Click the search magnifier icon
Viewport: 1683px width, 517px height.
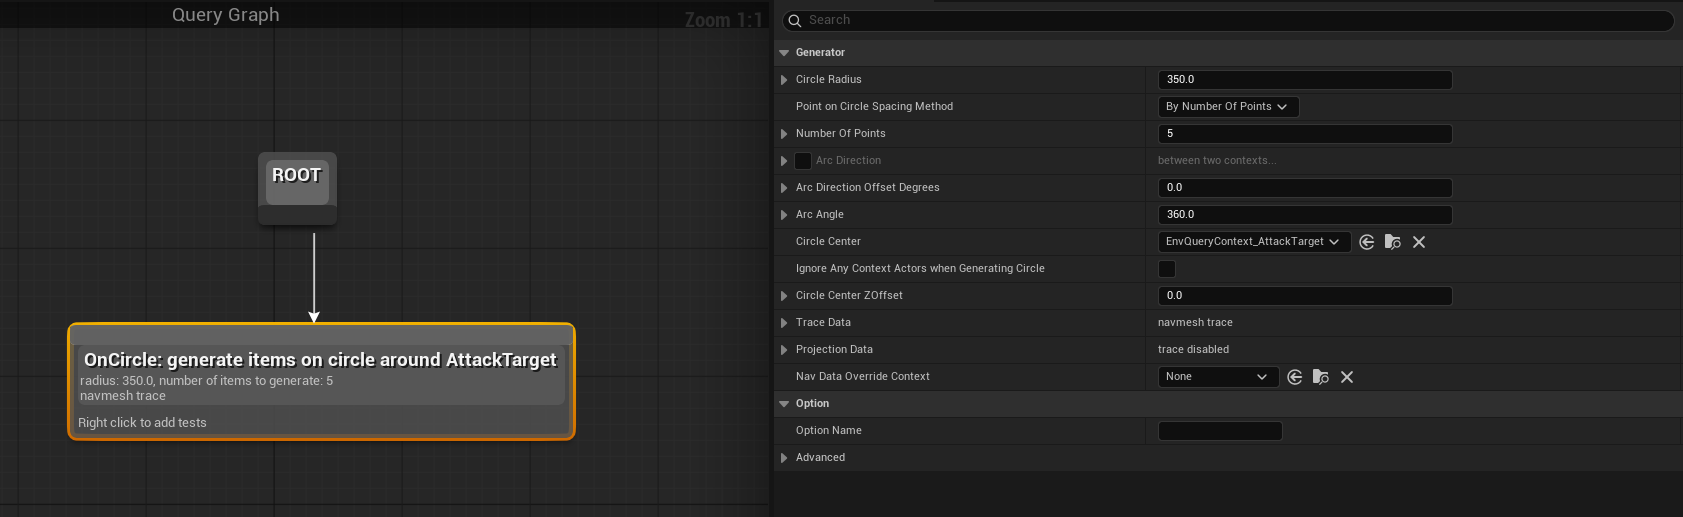795,20
